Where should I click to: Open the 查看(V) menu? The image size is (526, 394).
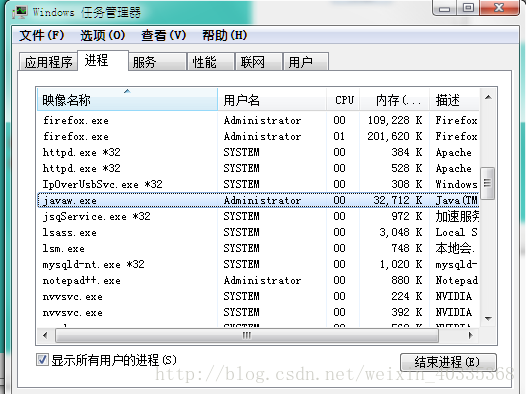tap(163, 35)
